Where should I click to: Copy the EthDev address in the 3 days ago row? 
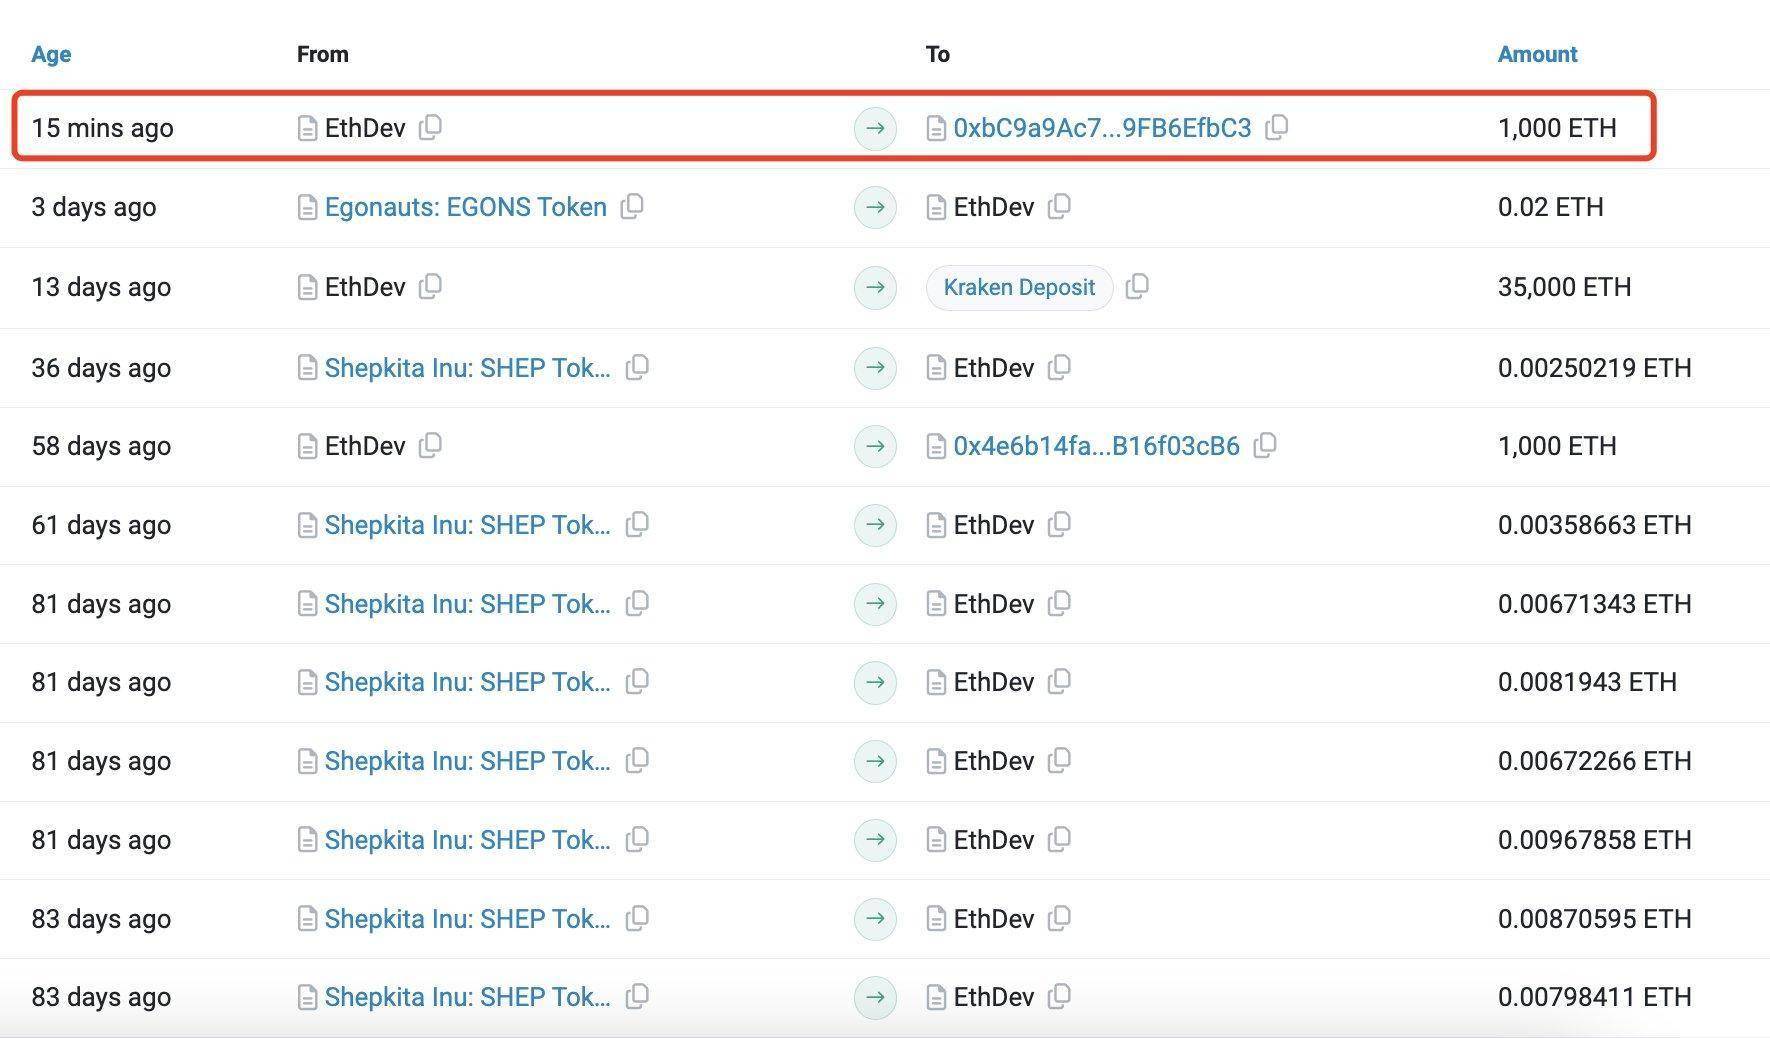click(1059, 207)
